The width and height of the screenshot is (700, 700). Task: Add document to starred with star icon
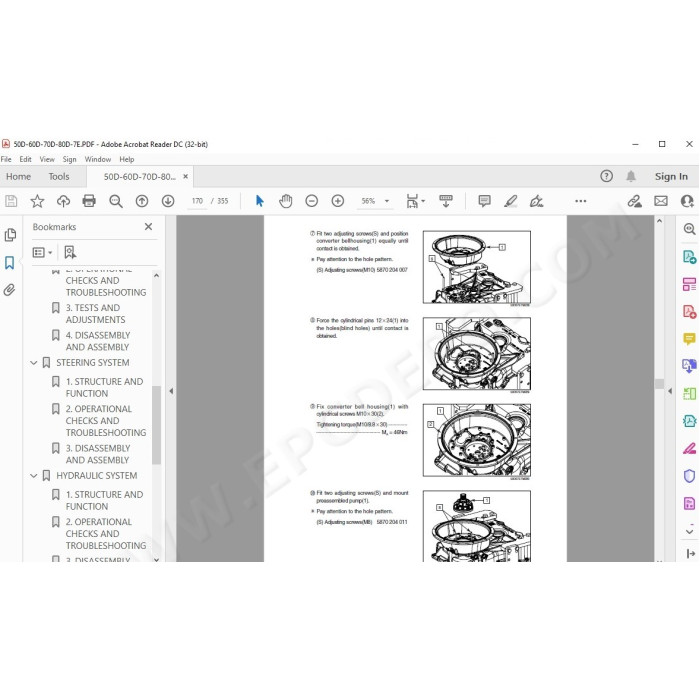[37, 201]
